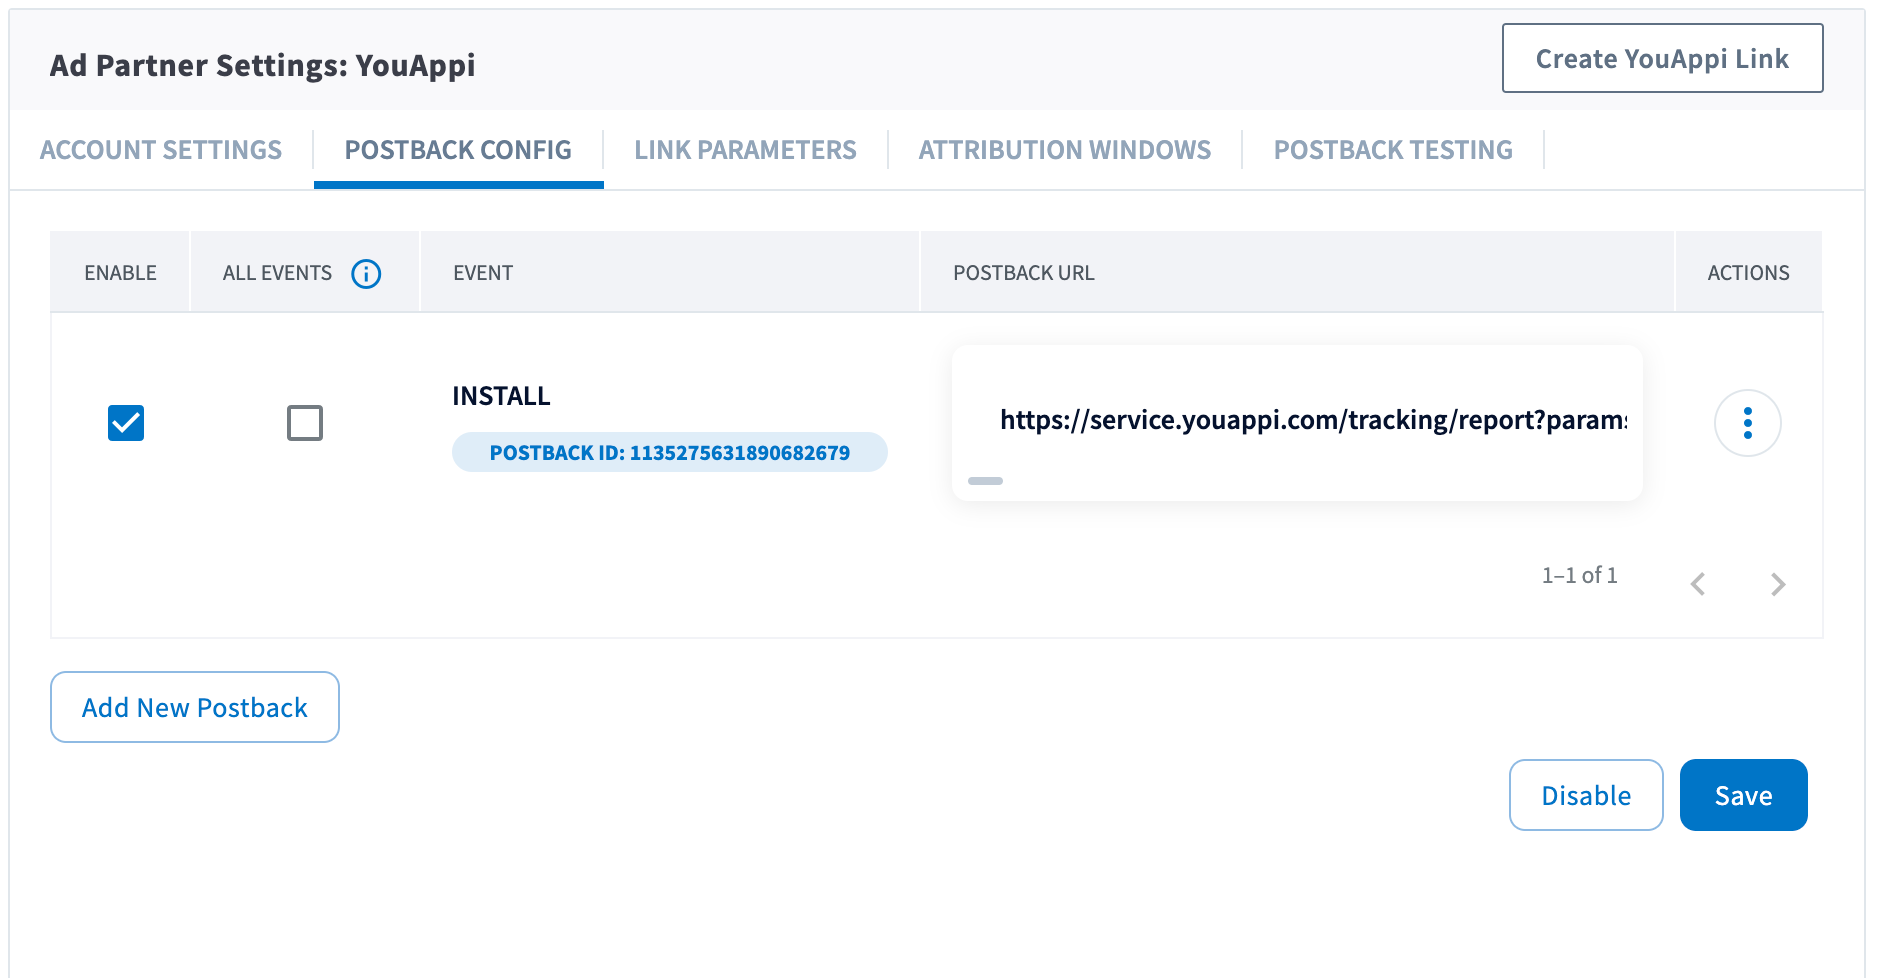Click the All Events info icon
This screenshot has width=1878, height=978.
(x=366, y=273)
